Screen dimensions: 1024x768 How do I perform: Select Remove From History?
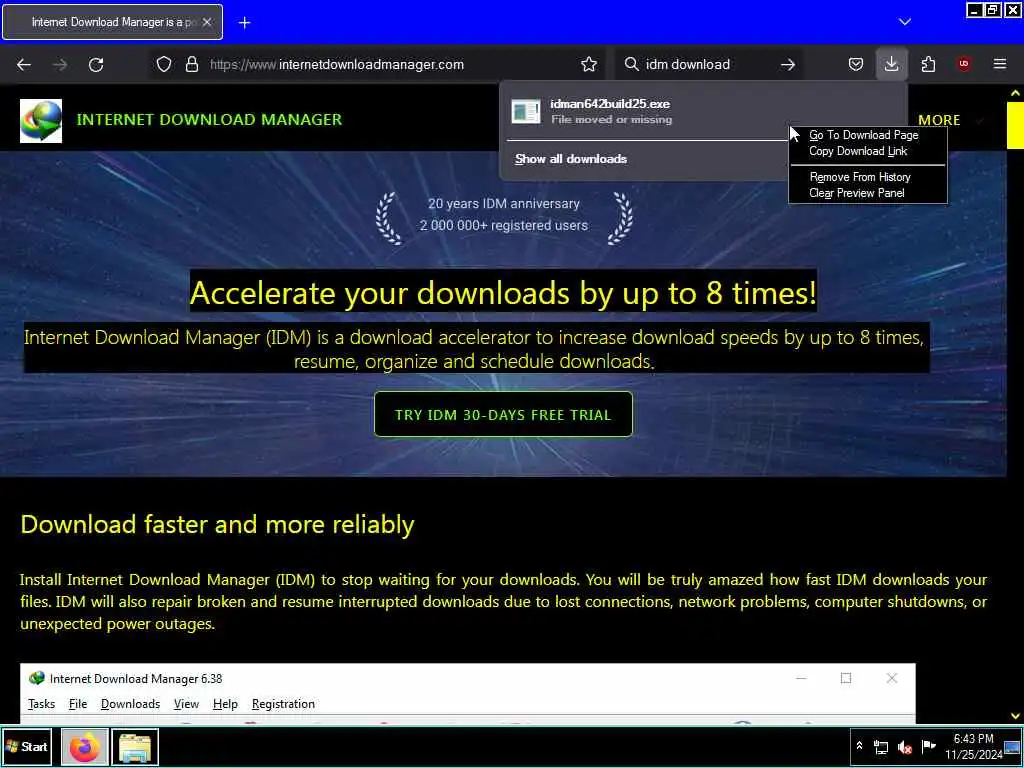pos(860,177)
